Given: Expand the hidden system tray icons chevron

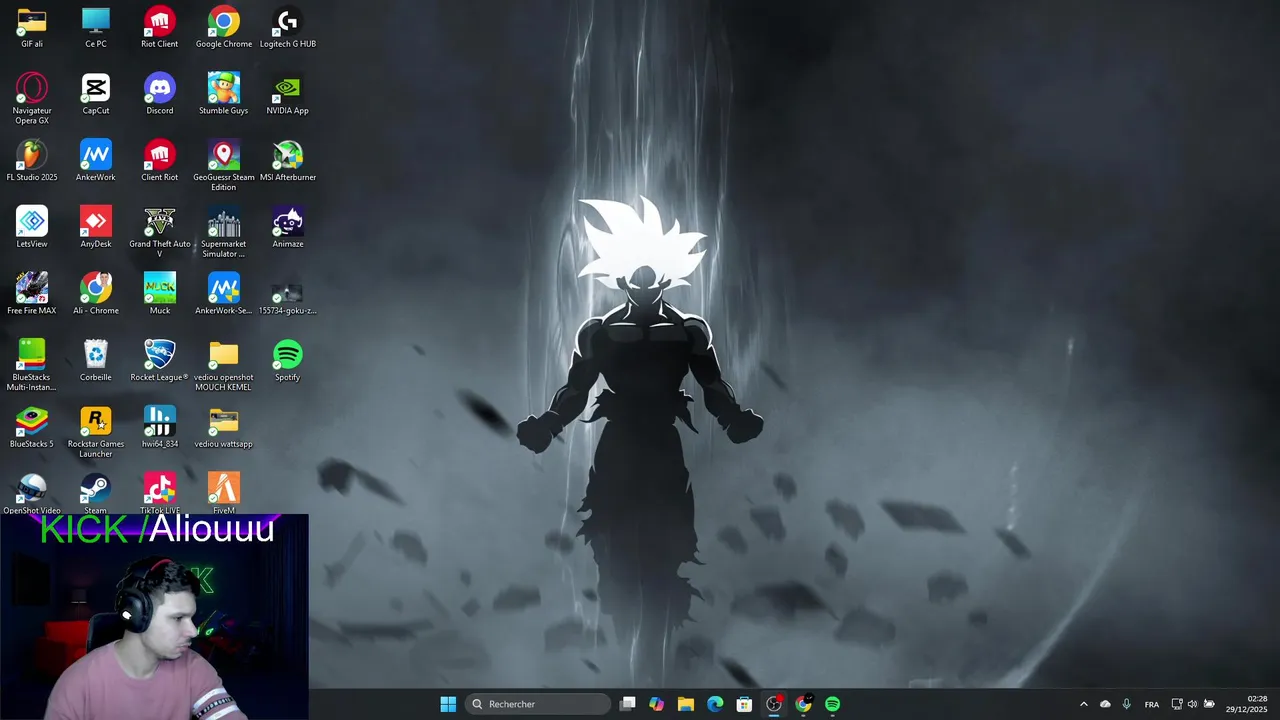Looking at the screenshot, I should pyautogui.click(x=1083, y=704).
